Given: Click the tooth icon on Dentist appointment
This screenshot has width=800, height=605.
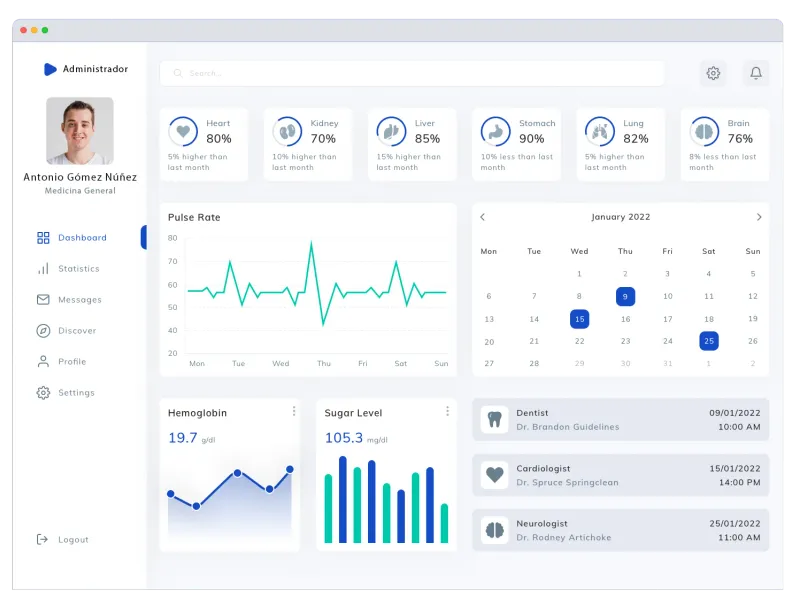Looking at the screenshot, I should 494,419.
